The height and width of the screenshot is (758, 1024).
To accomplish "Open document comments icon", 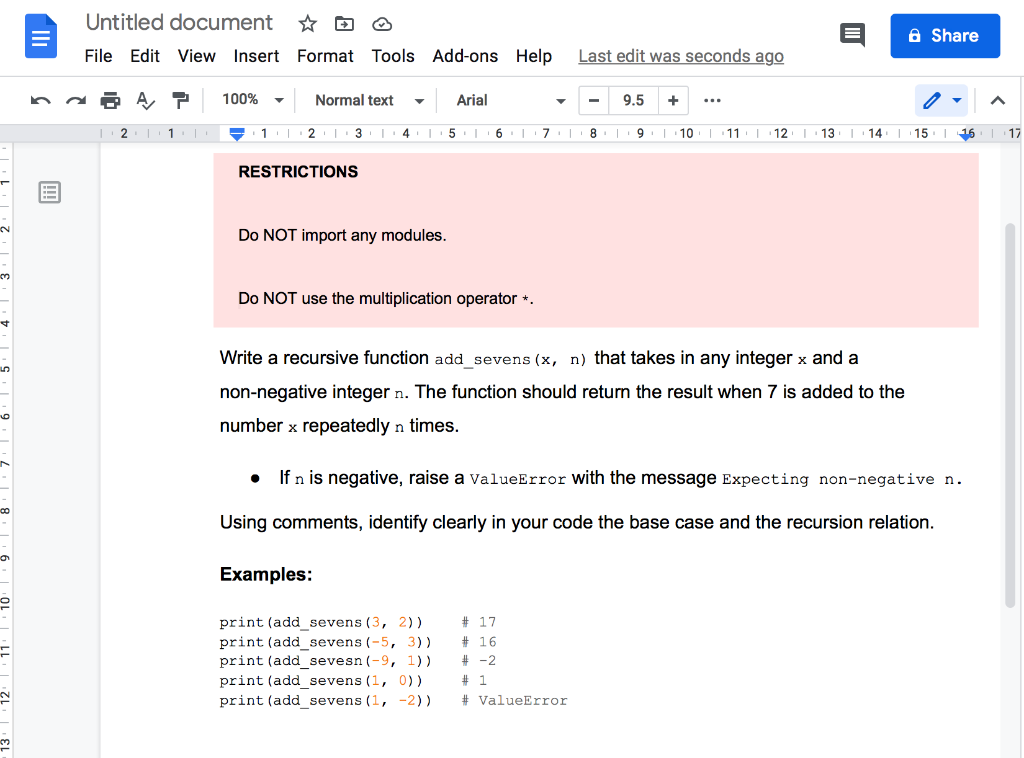I will (852, 34).
